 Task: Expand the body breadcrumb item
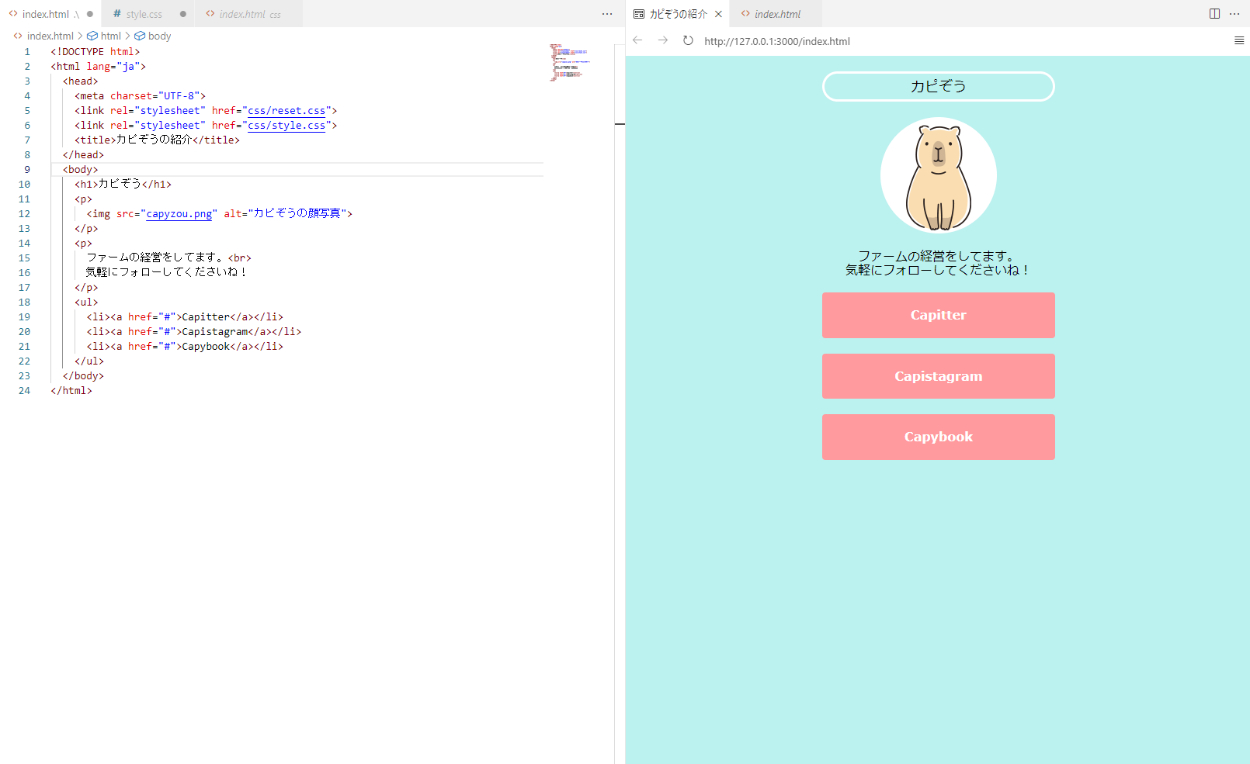tap(159, 36)
